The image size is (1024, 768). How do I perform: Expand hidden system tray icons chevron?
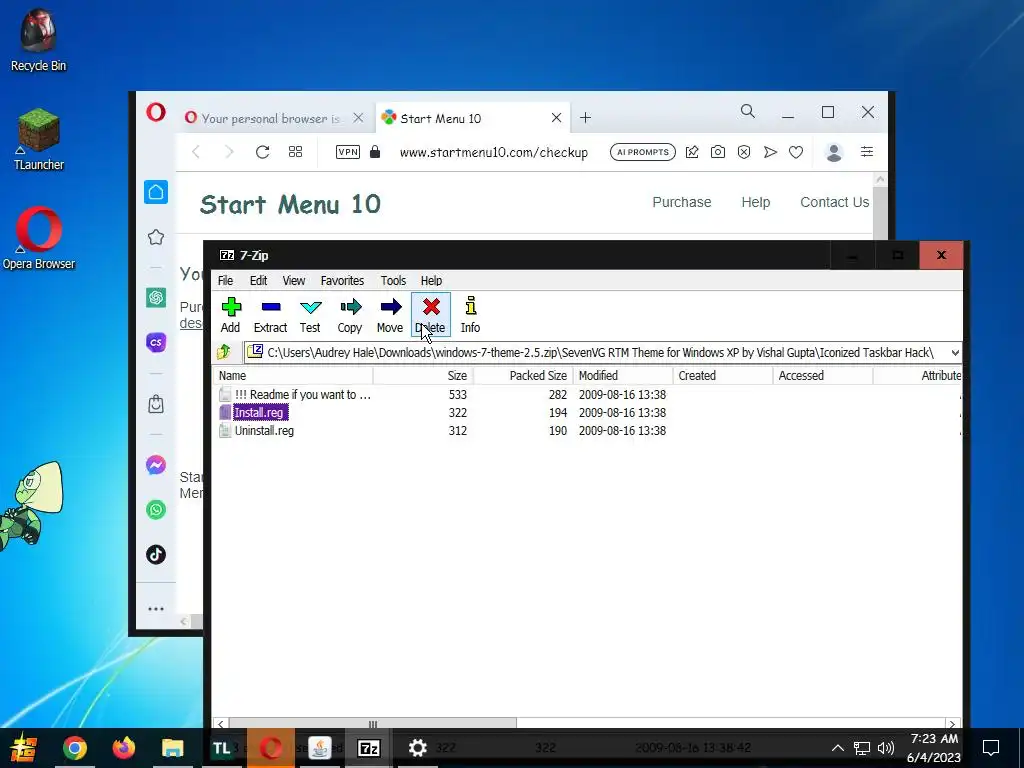tap(838, 748)
